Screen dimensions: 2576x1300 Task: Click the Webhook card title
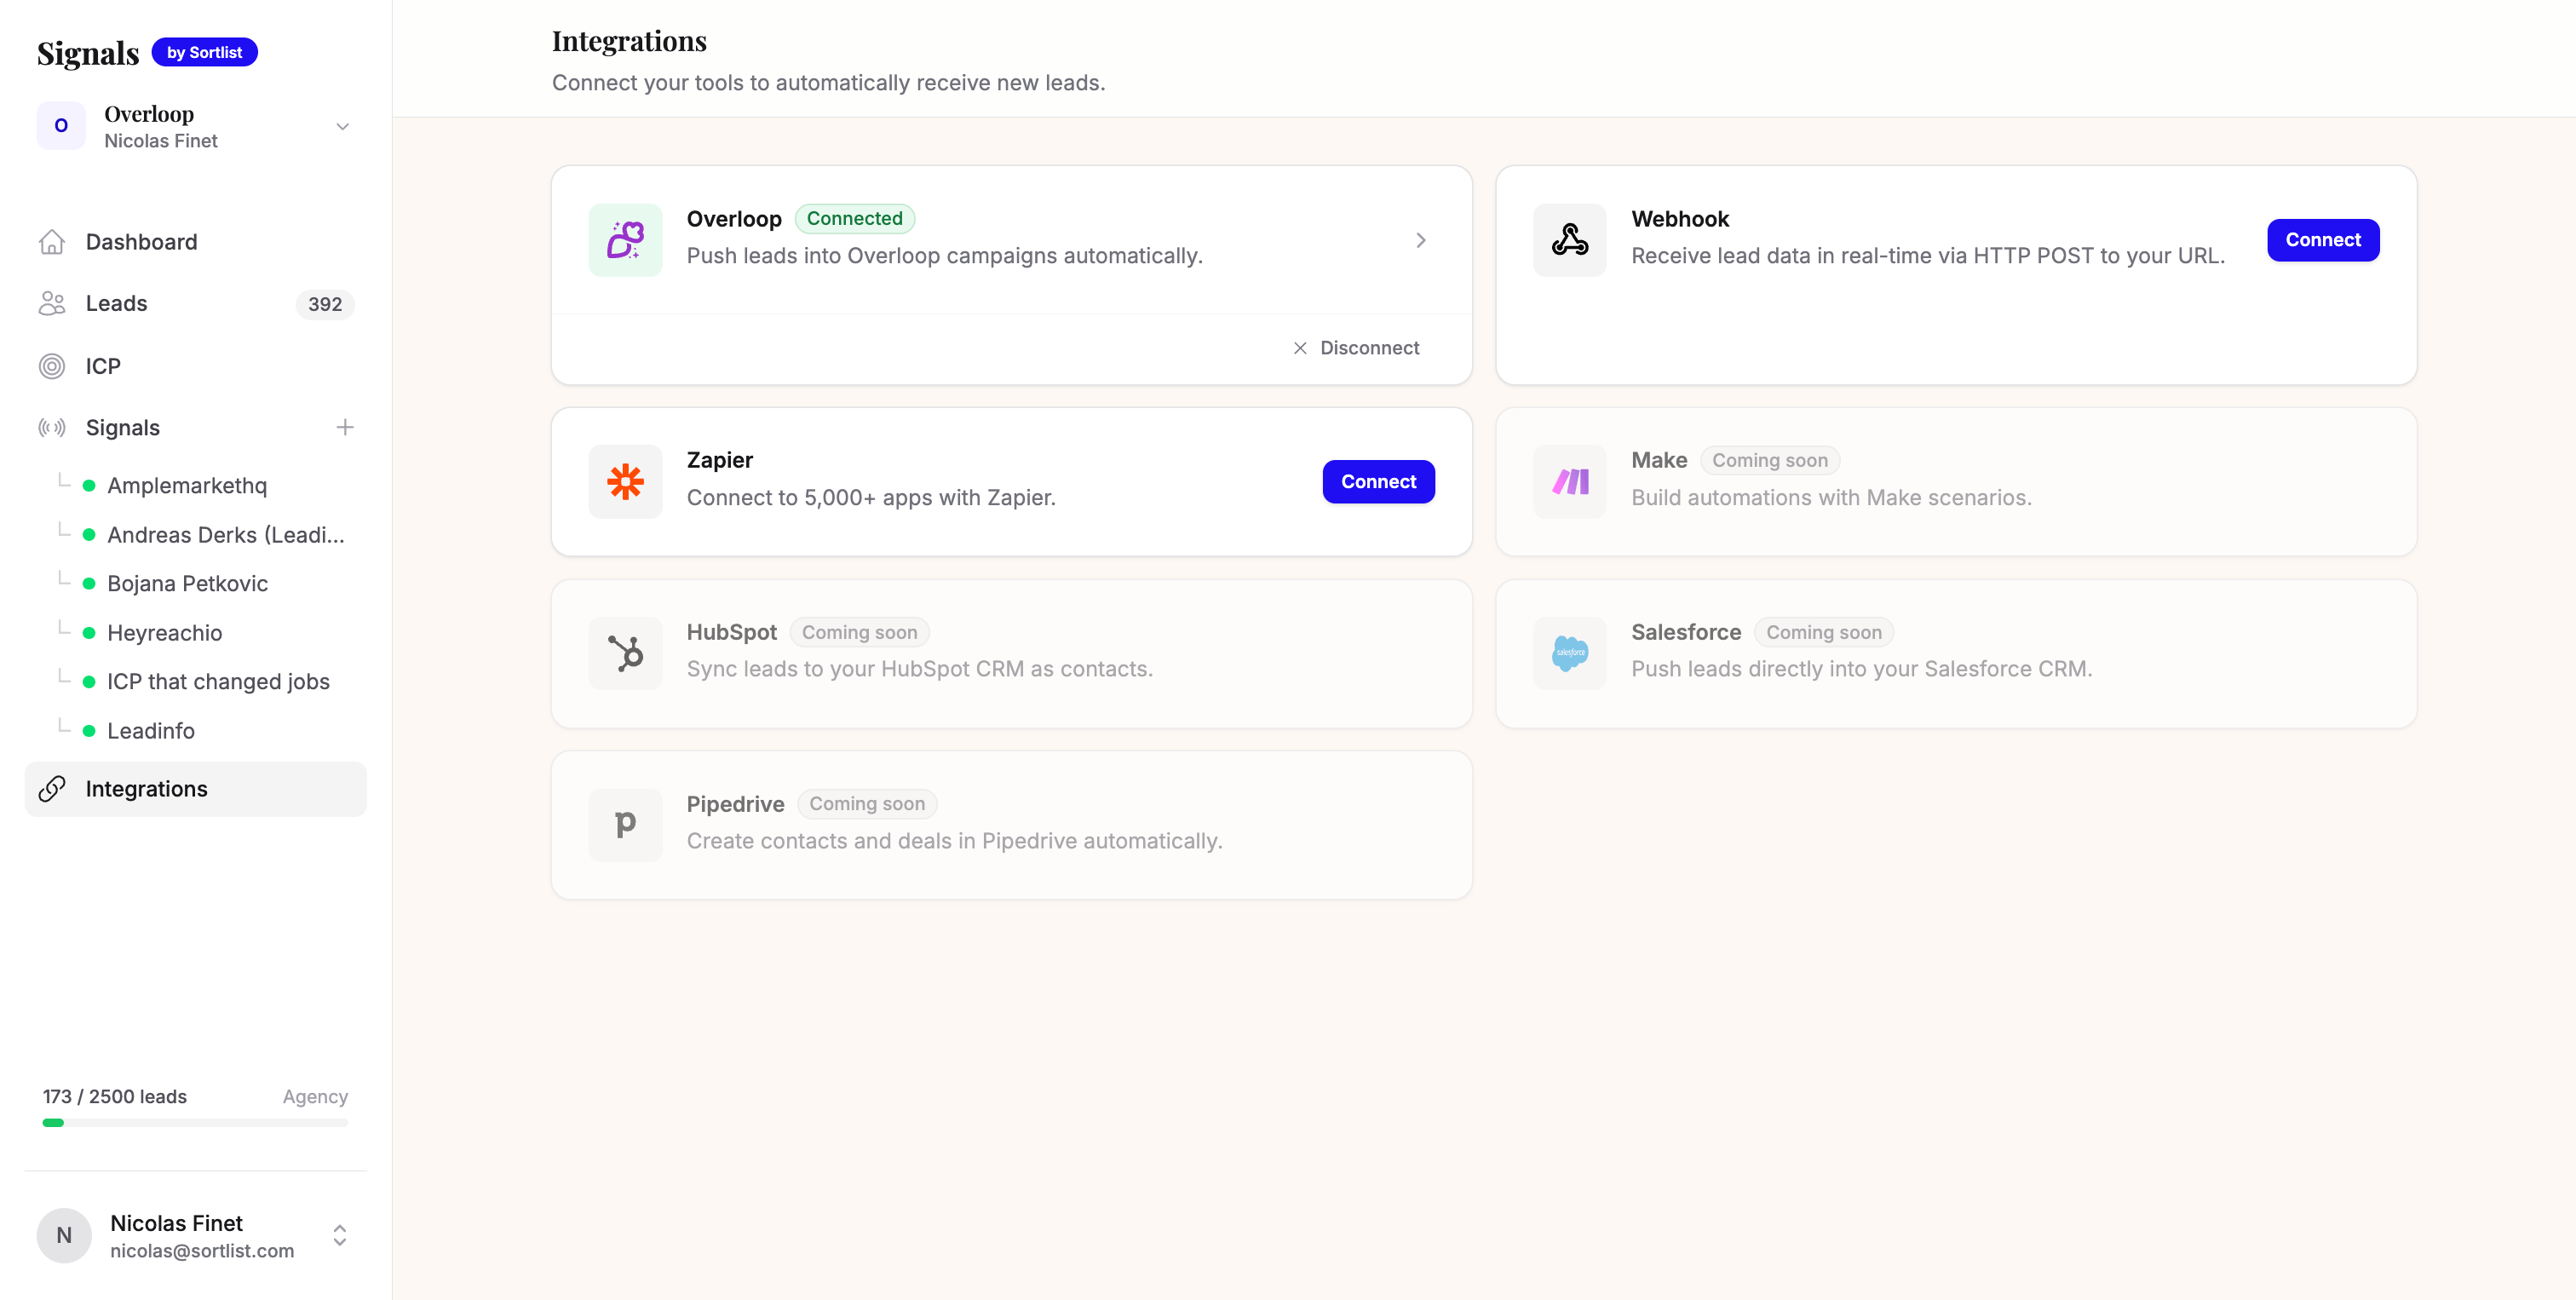pos(1680,219)
